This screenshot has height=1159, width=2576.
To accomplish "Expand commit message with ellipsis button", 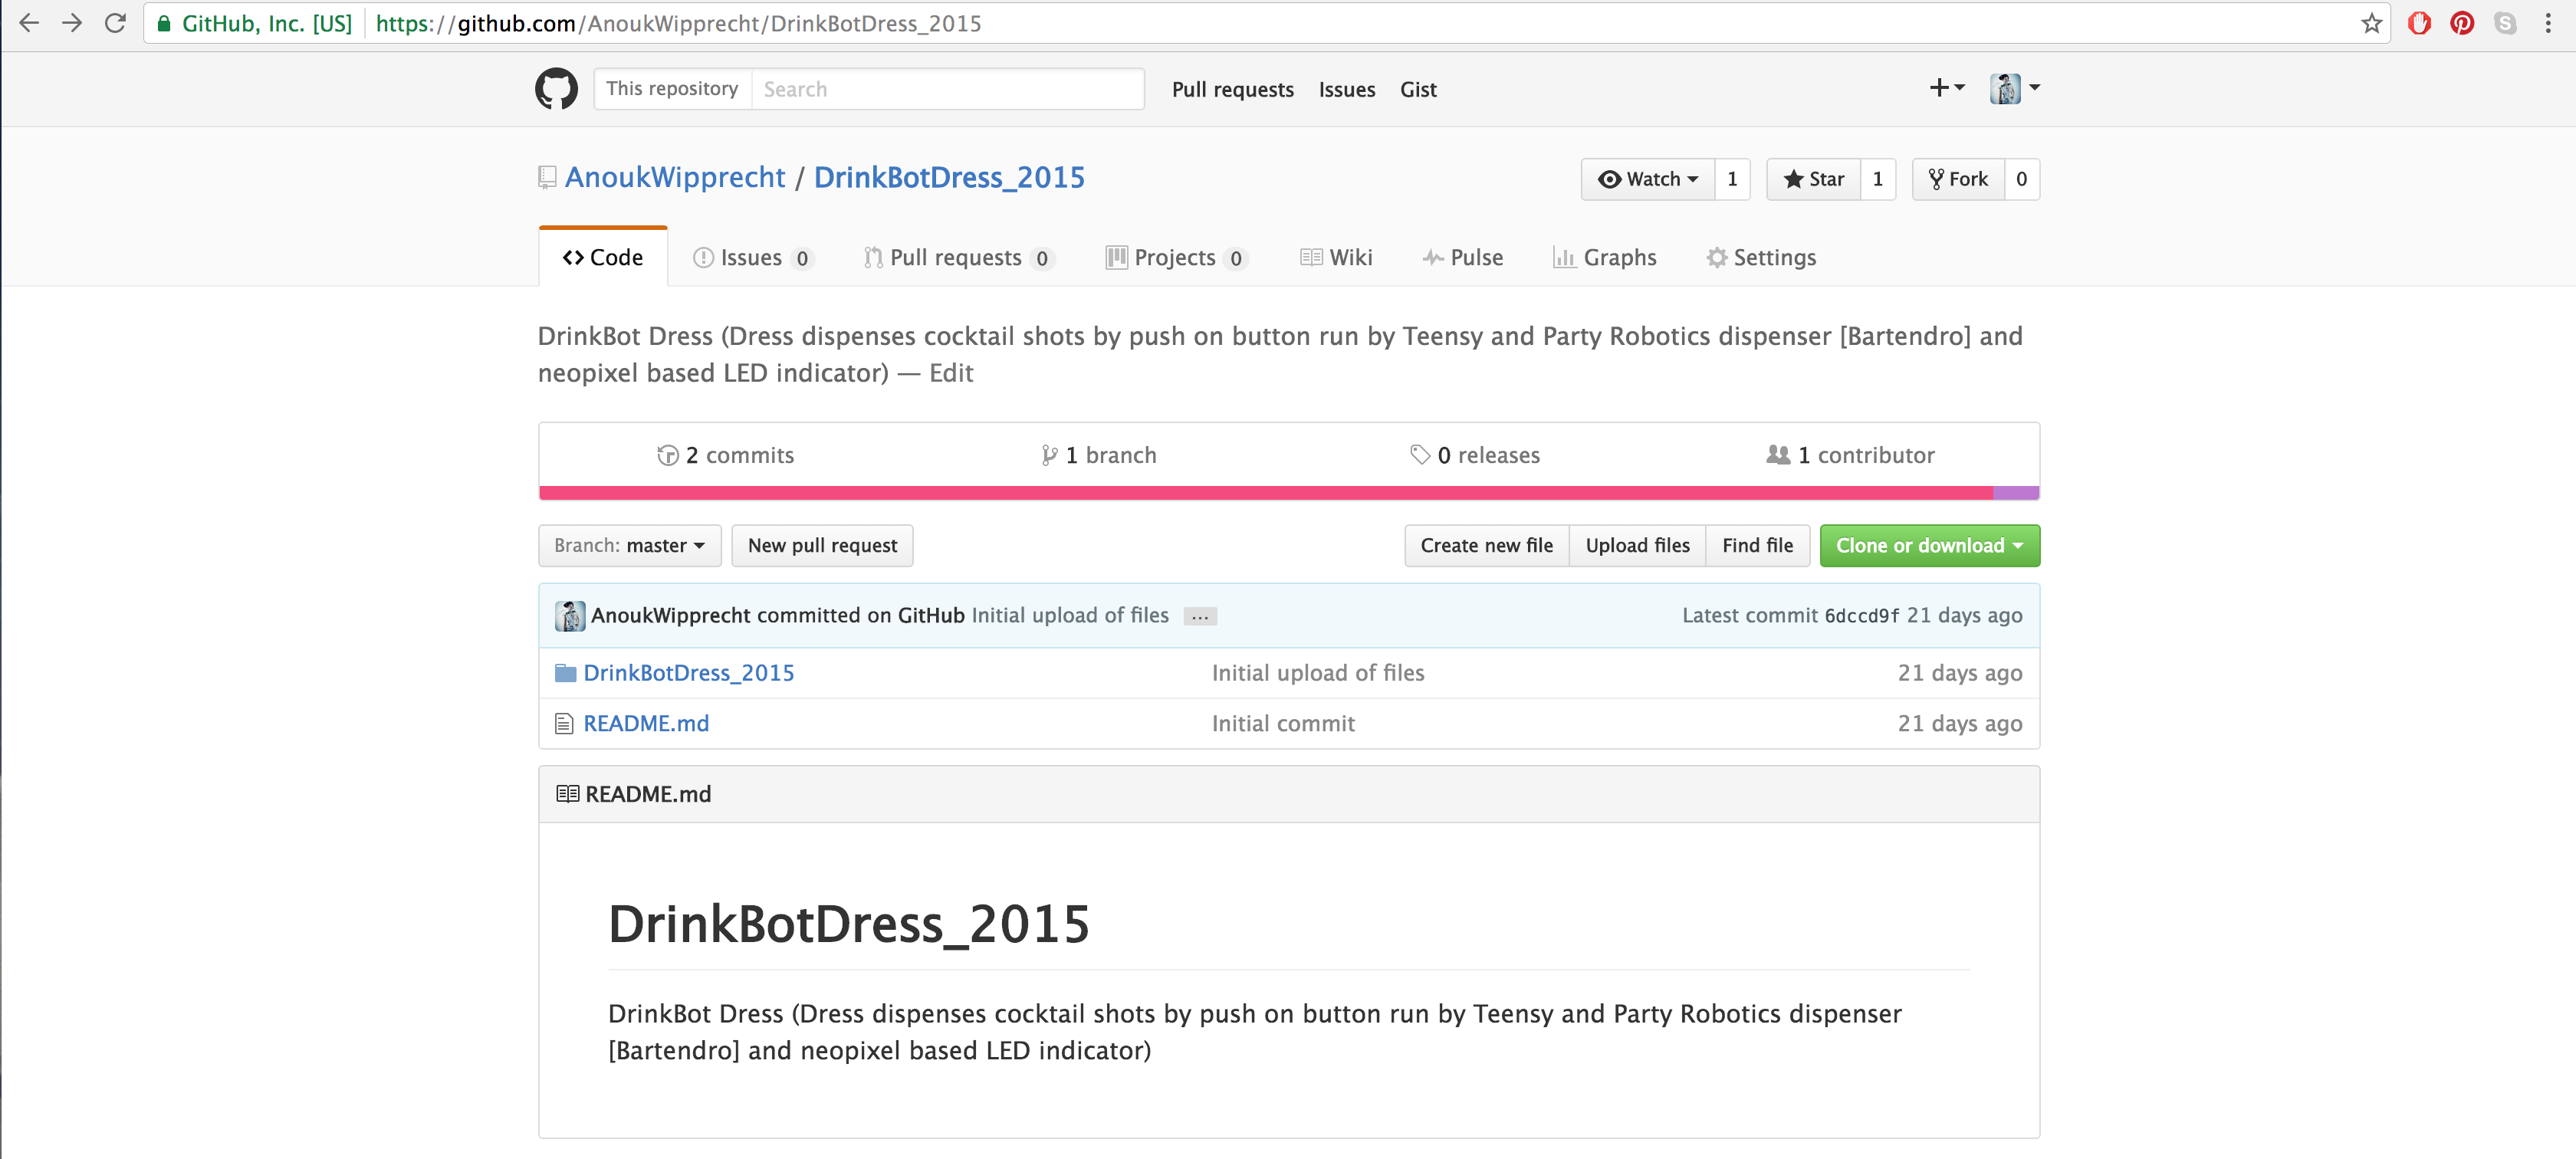I will click(1200, 617).
